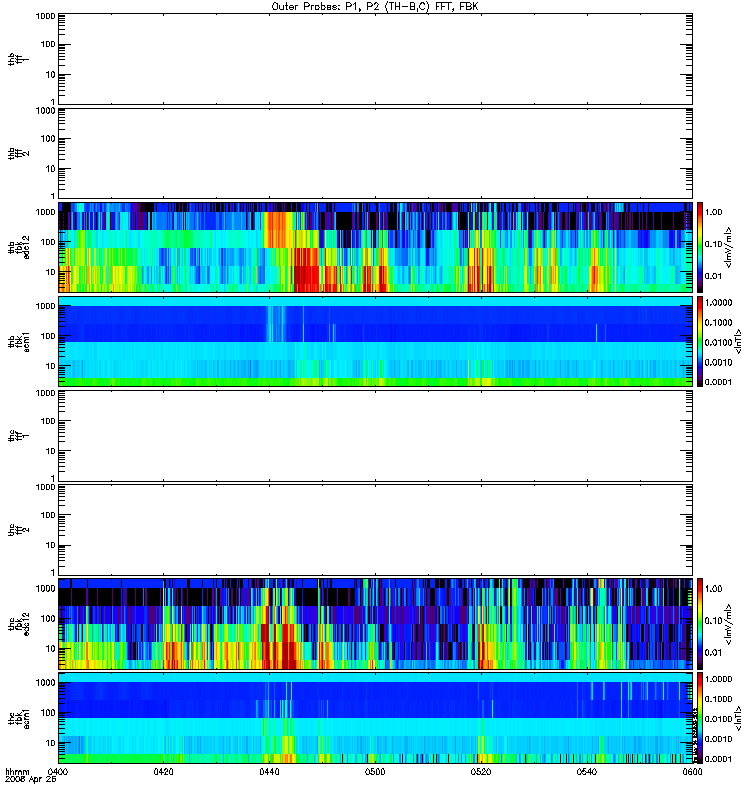This screenshot has height=800, width=750.
Task: Click the "<|nT|>" unit label beside thb scm1 color bar
Action: (738, 341)
